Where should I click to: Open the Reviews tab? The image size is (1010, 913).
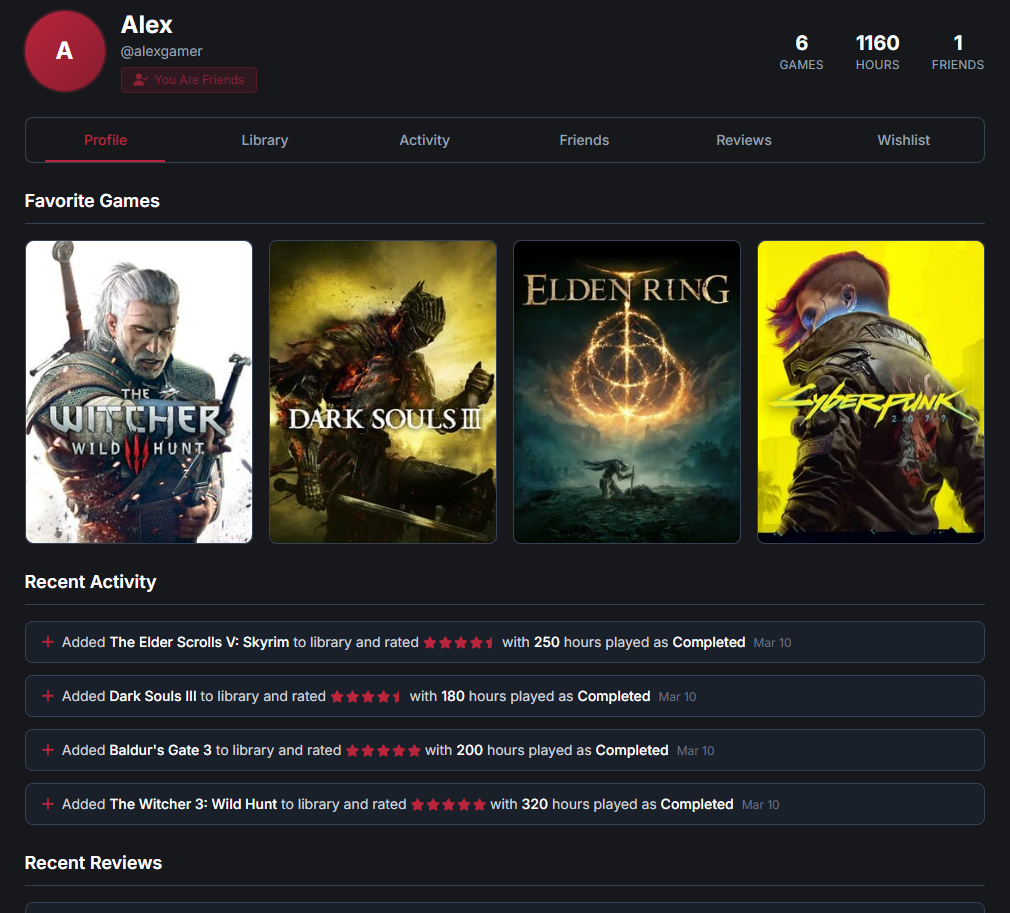click(744, 140)
